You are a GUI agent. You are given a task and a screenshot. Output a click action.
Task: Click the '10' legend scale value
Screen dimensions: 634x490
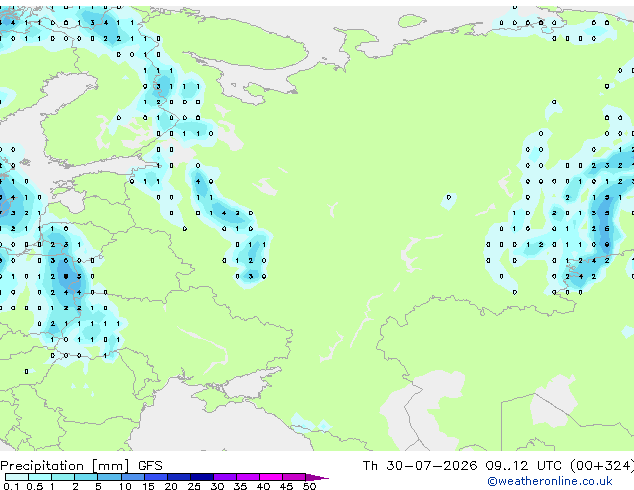click(125, 486)
